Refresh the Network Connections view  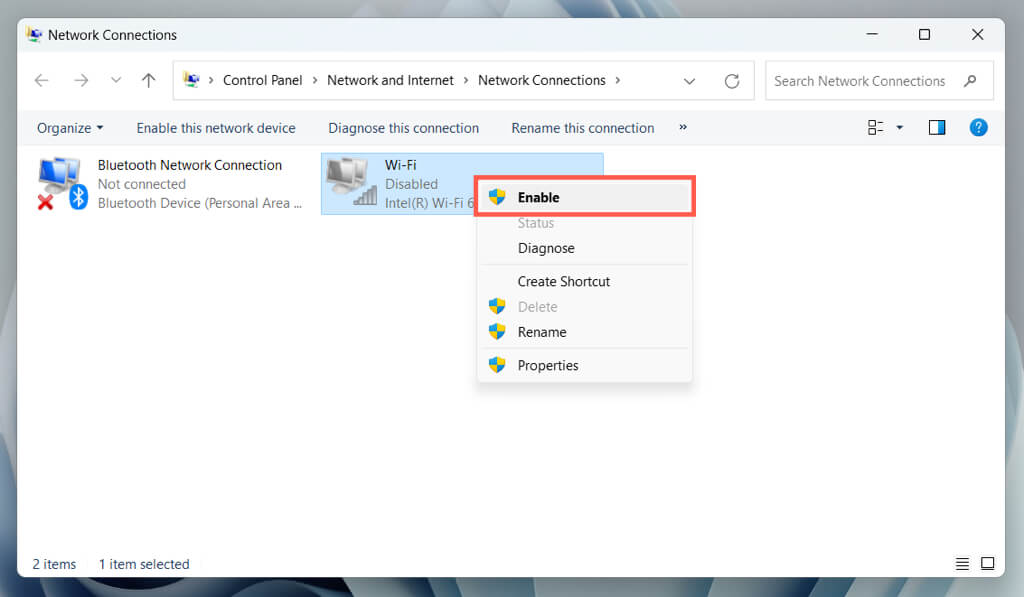[732, 81]
